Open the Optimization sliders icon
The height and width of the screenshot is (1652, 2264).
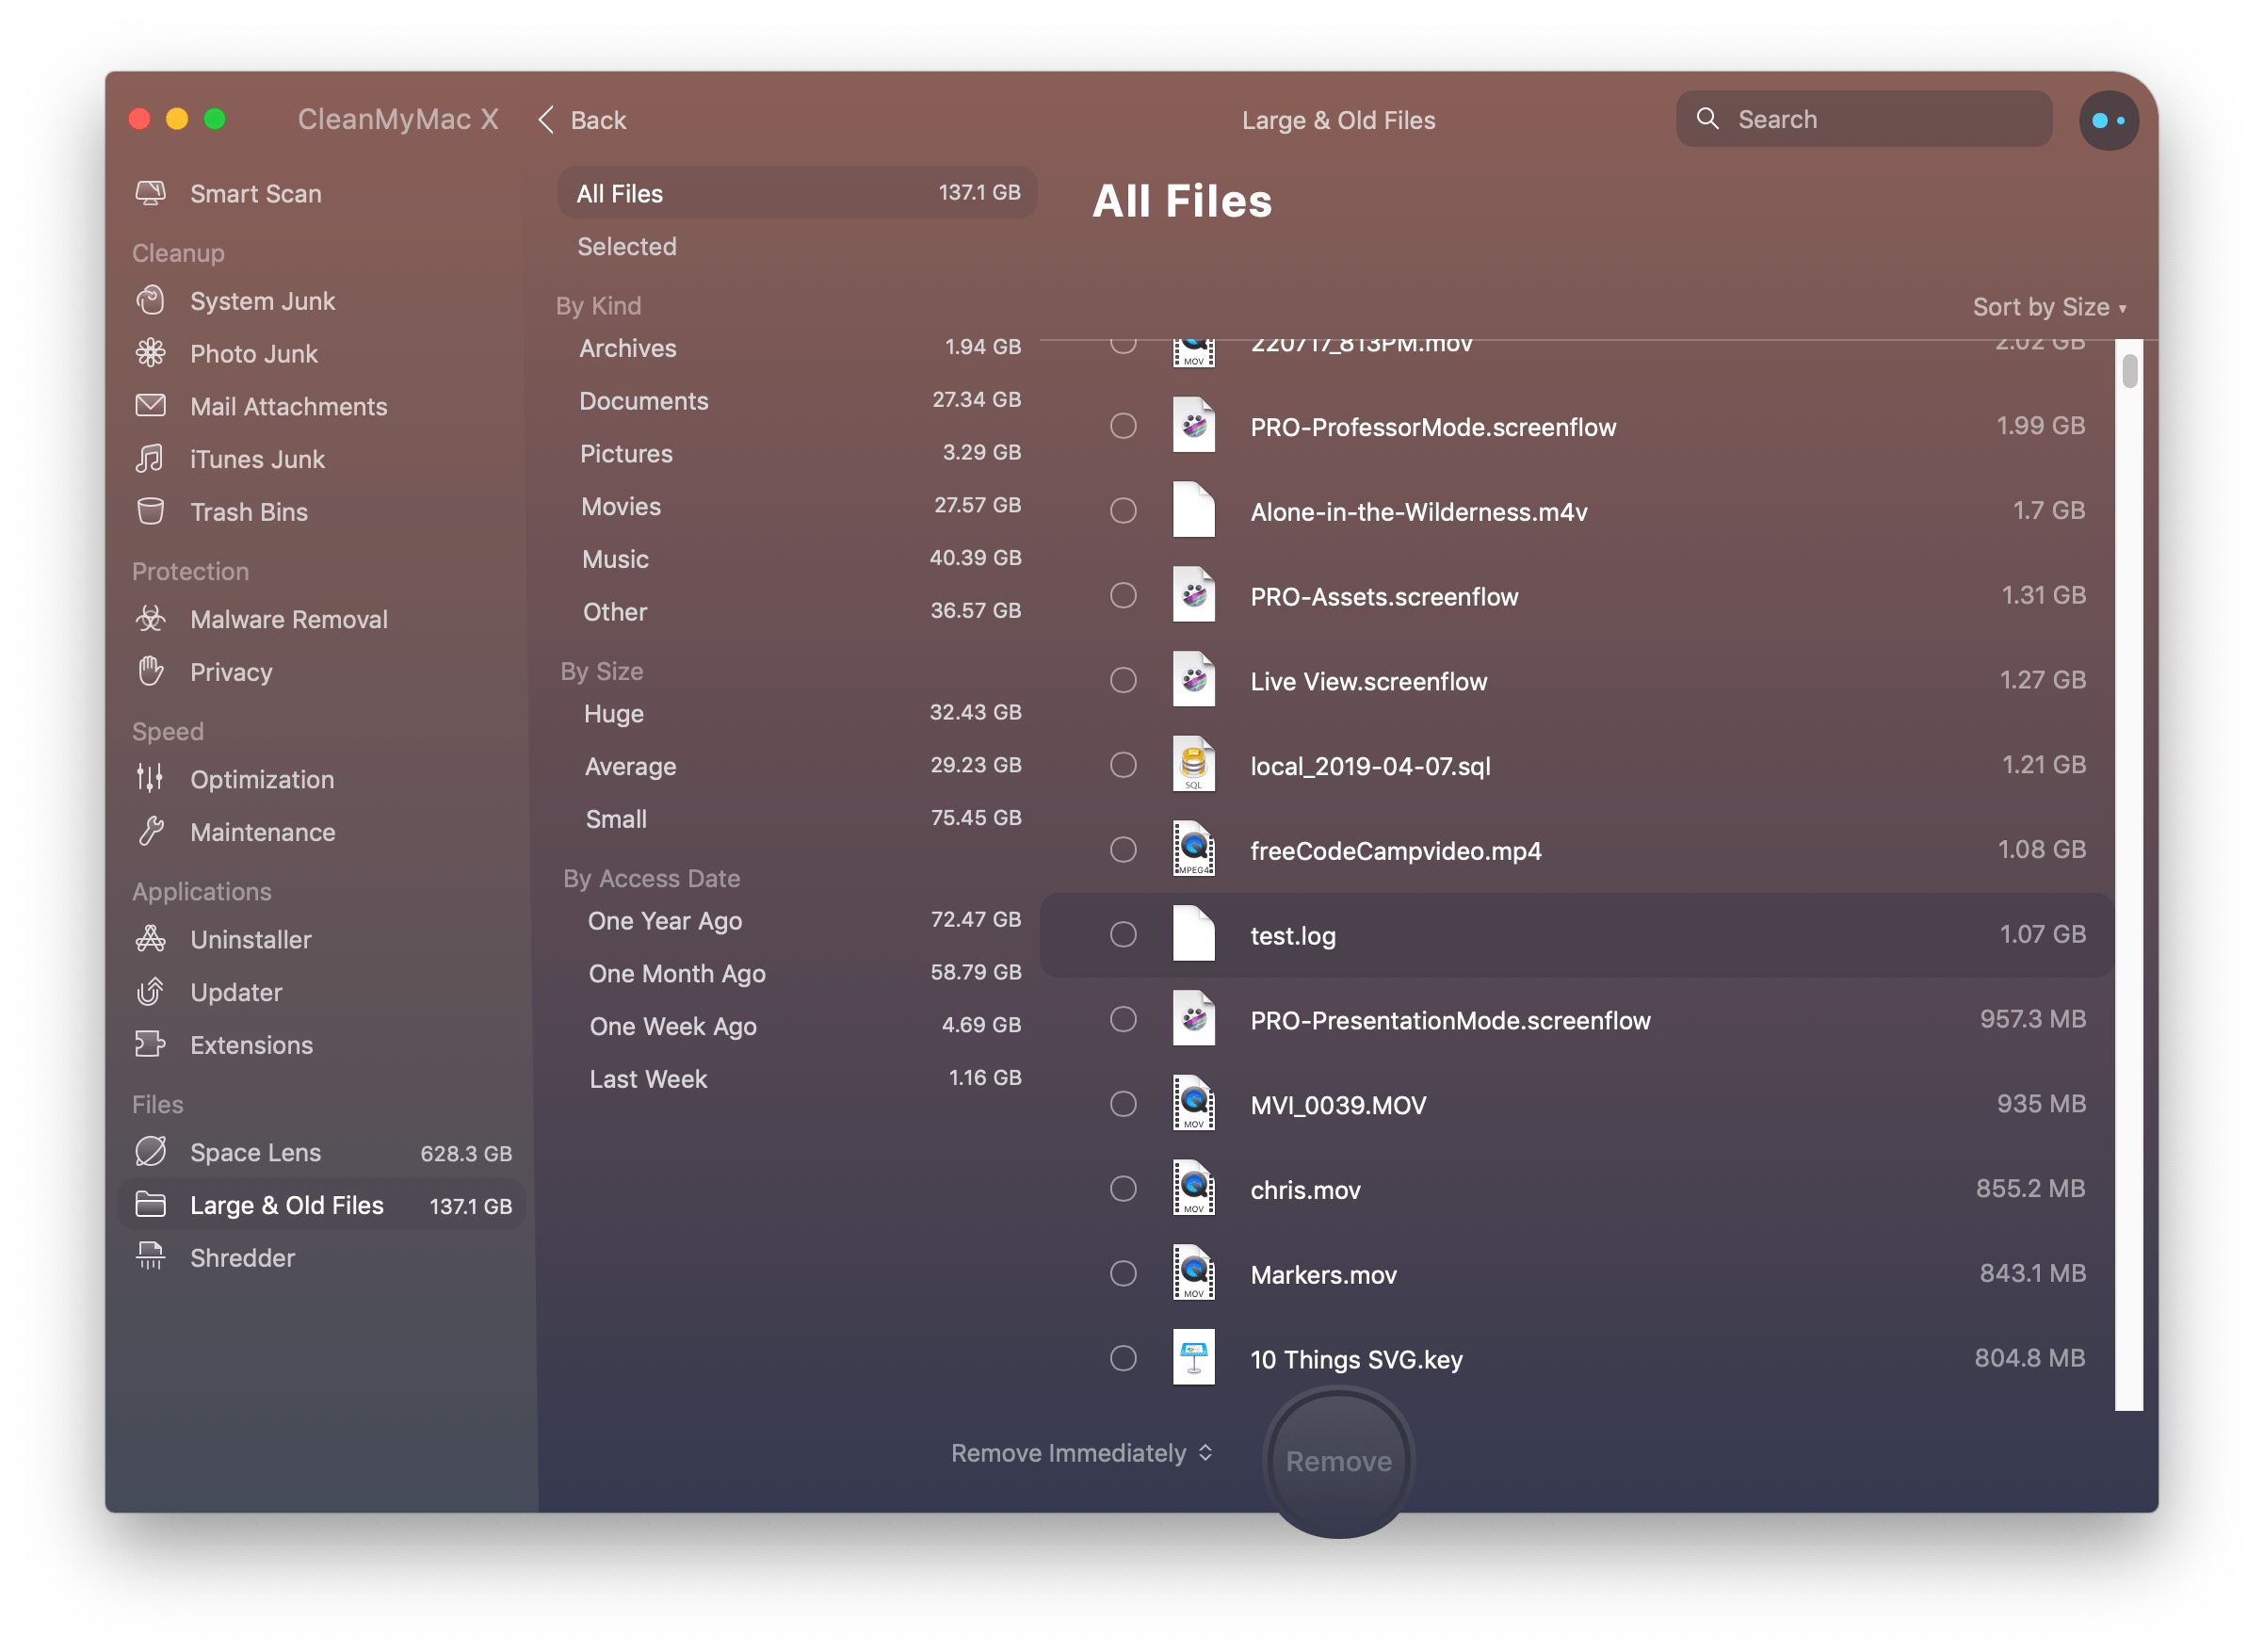click(150, 779)
